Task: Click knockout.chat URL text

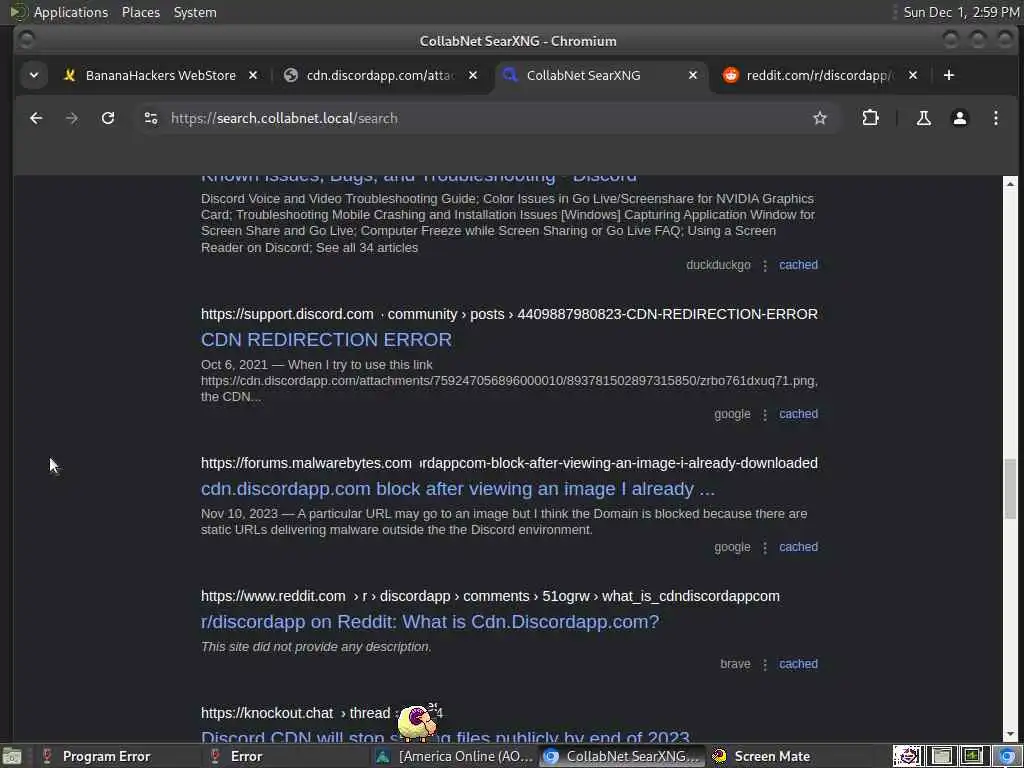Action: [x=266, y=713]
